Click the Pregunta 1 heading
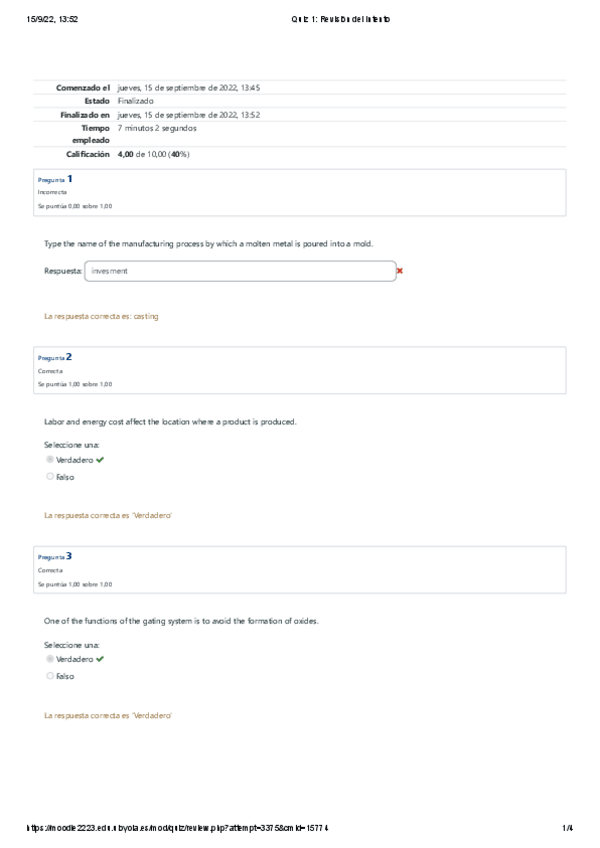The height and width of the screenshot is (848, 600). (x=55, y=179)
